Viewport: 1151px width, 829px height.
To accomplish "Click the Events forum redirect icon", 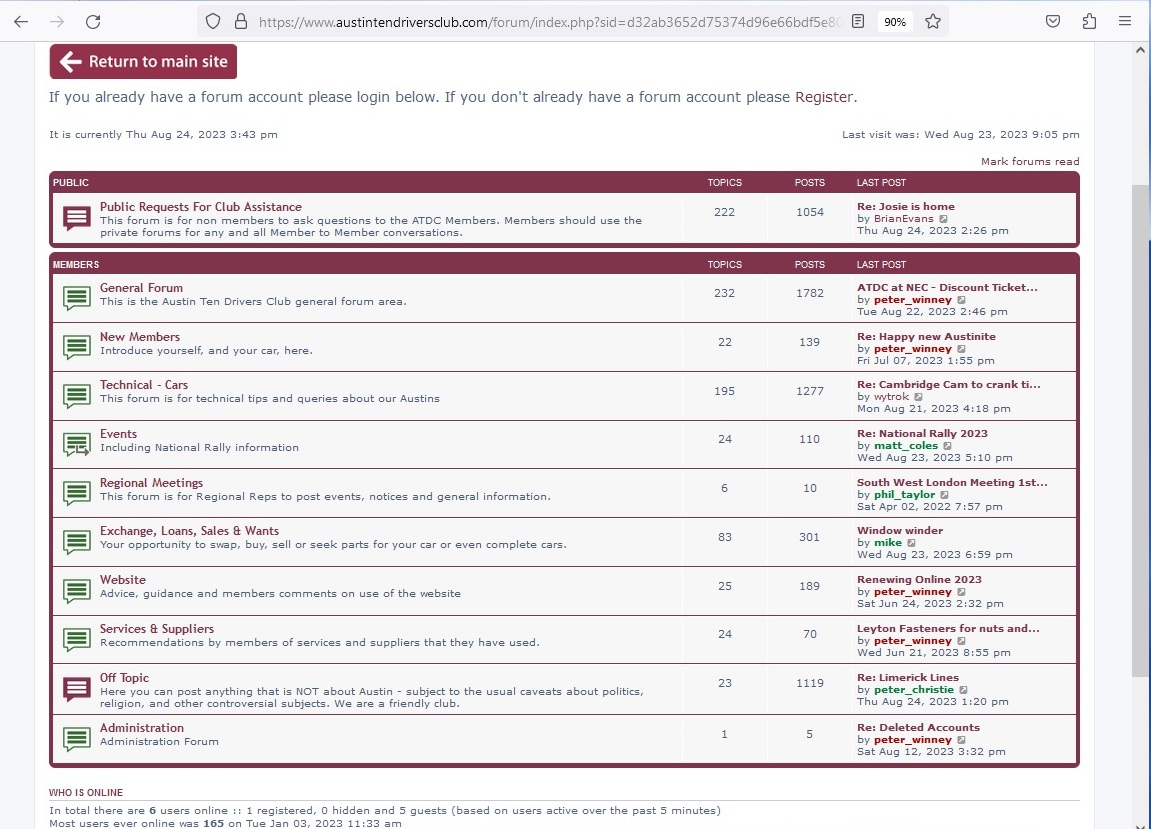I will [x=77, y=444].
